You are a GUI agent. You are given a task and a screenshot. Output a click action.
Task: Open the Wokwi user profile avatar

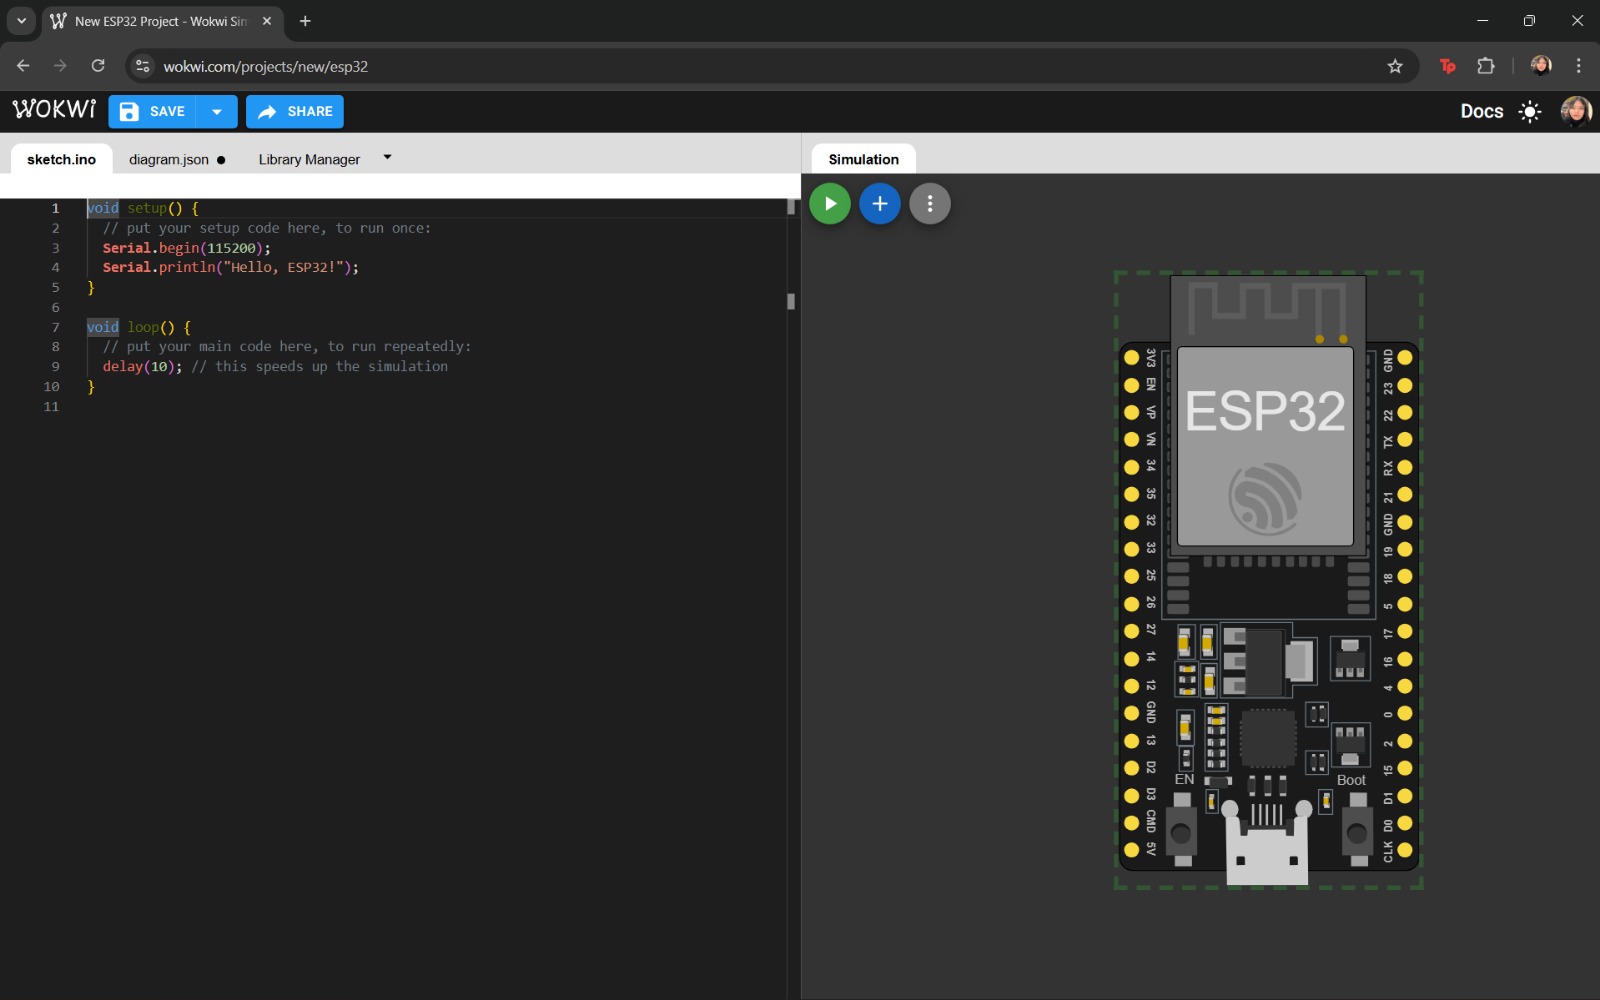[x=1576, y=111]
